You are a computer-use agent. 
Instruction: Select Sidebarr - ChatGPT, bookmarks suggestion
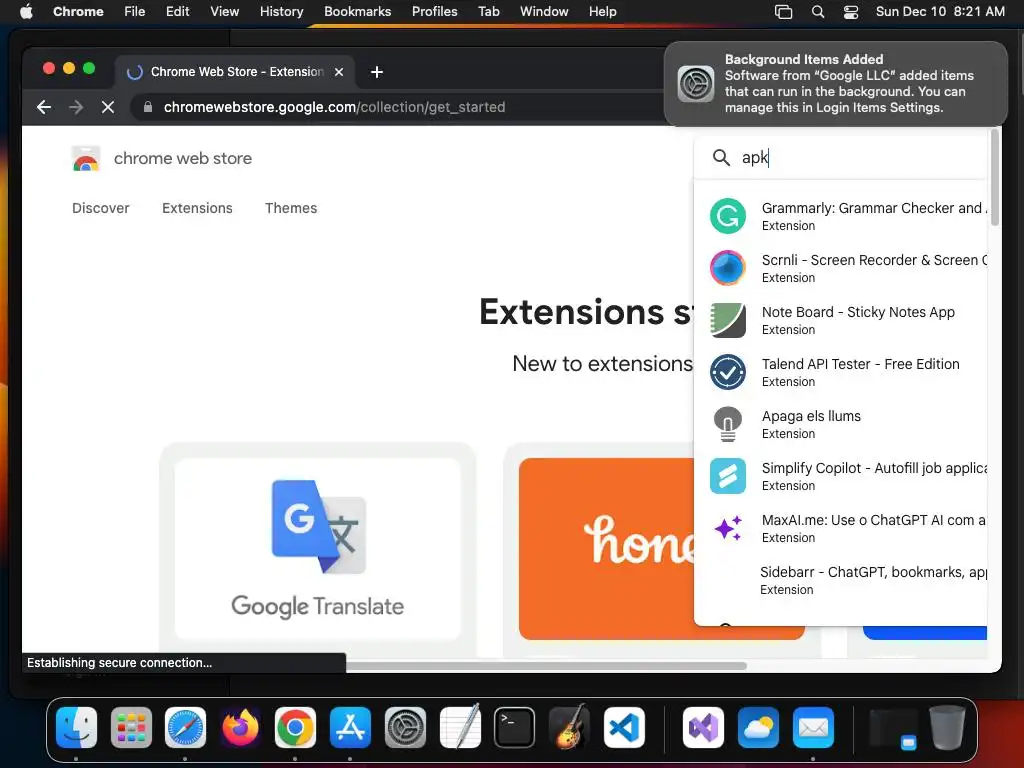tap(842, 580)
